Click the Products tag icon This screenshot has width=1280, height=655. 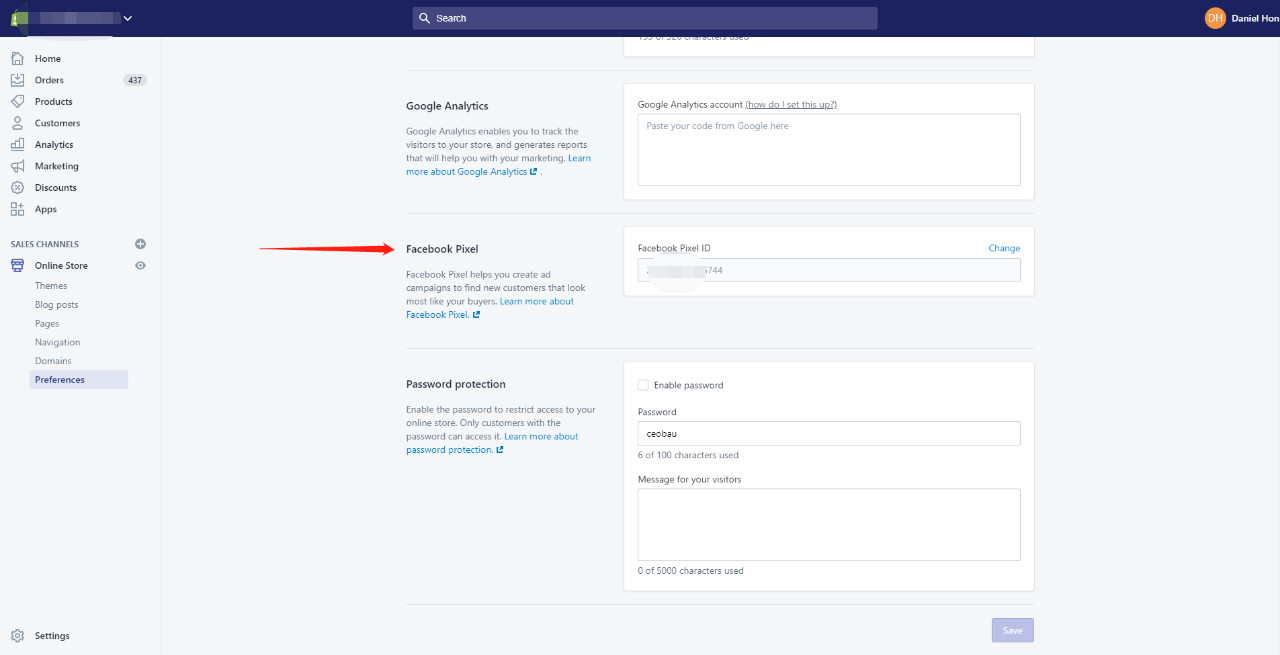[x=17, y=102]
